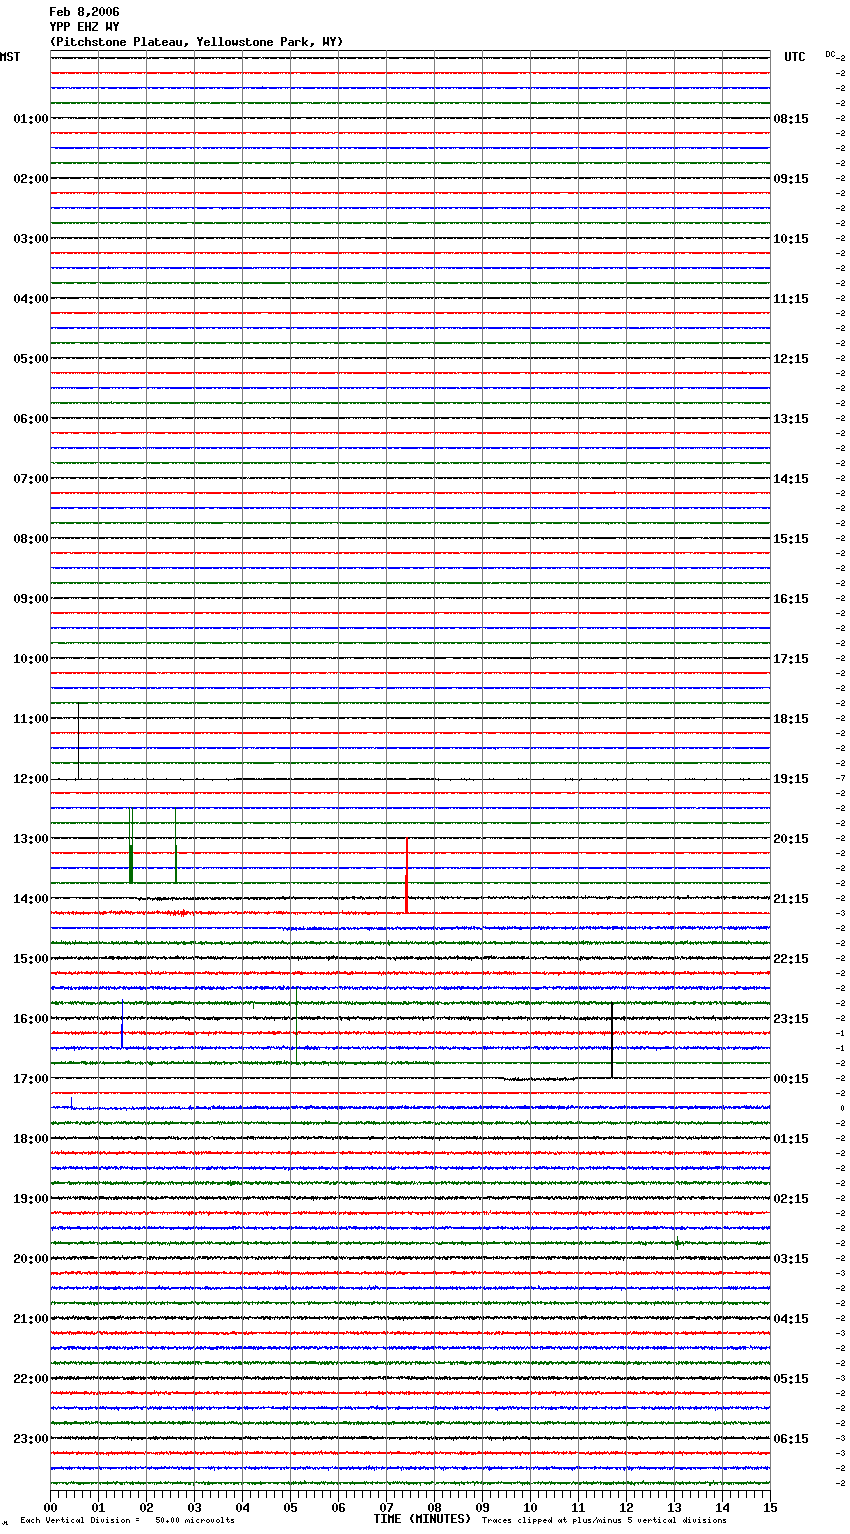Click the small green blip near minute 13
This screenshot has height=1534, width=850.
pyautogui.click(x=677, y=1243)
